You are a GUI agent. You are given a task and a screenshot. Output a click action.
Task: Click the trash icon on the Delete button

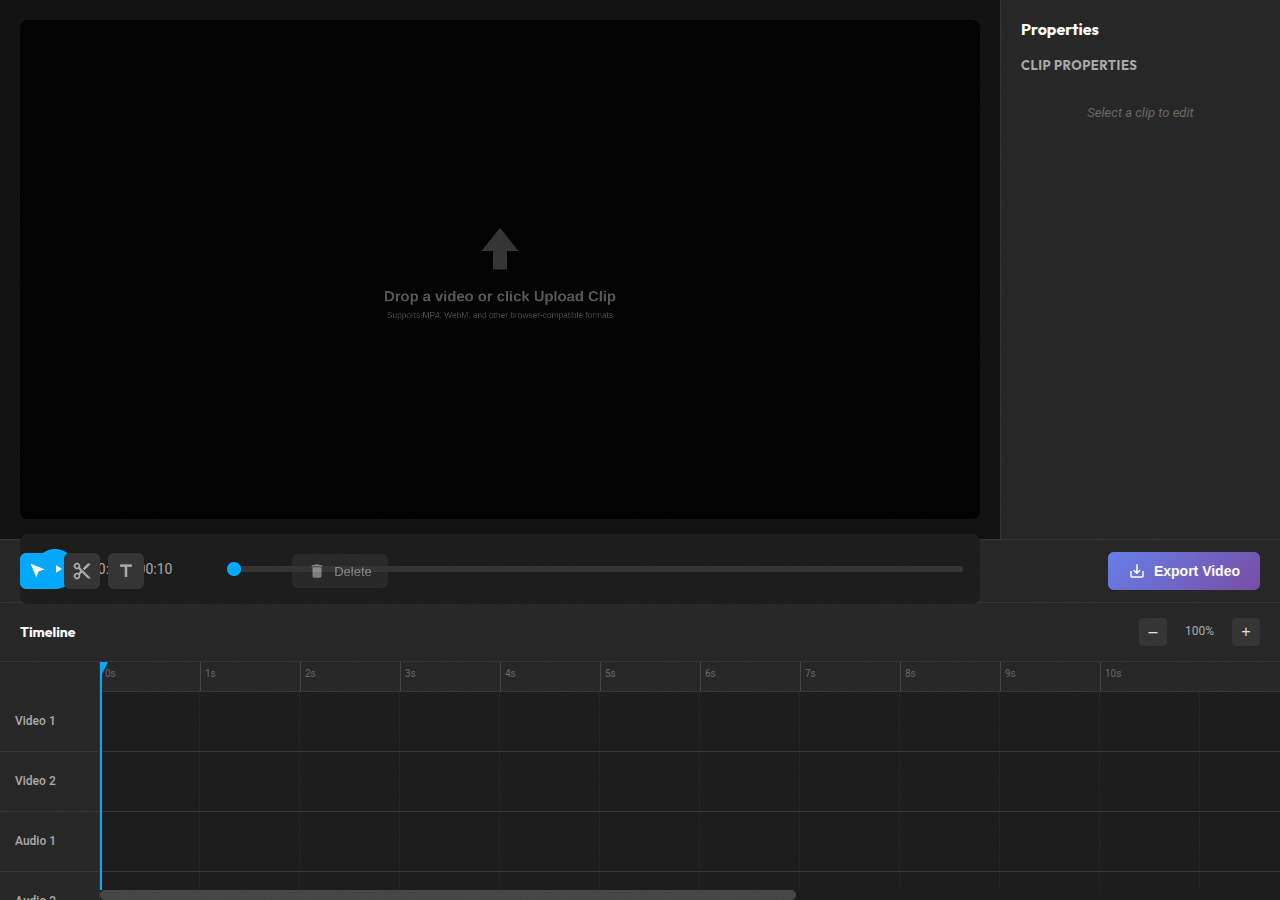(x=317, y=571)
